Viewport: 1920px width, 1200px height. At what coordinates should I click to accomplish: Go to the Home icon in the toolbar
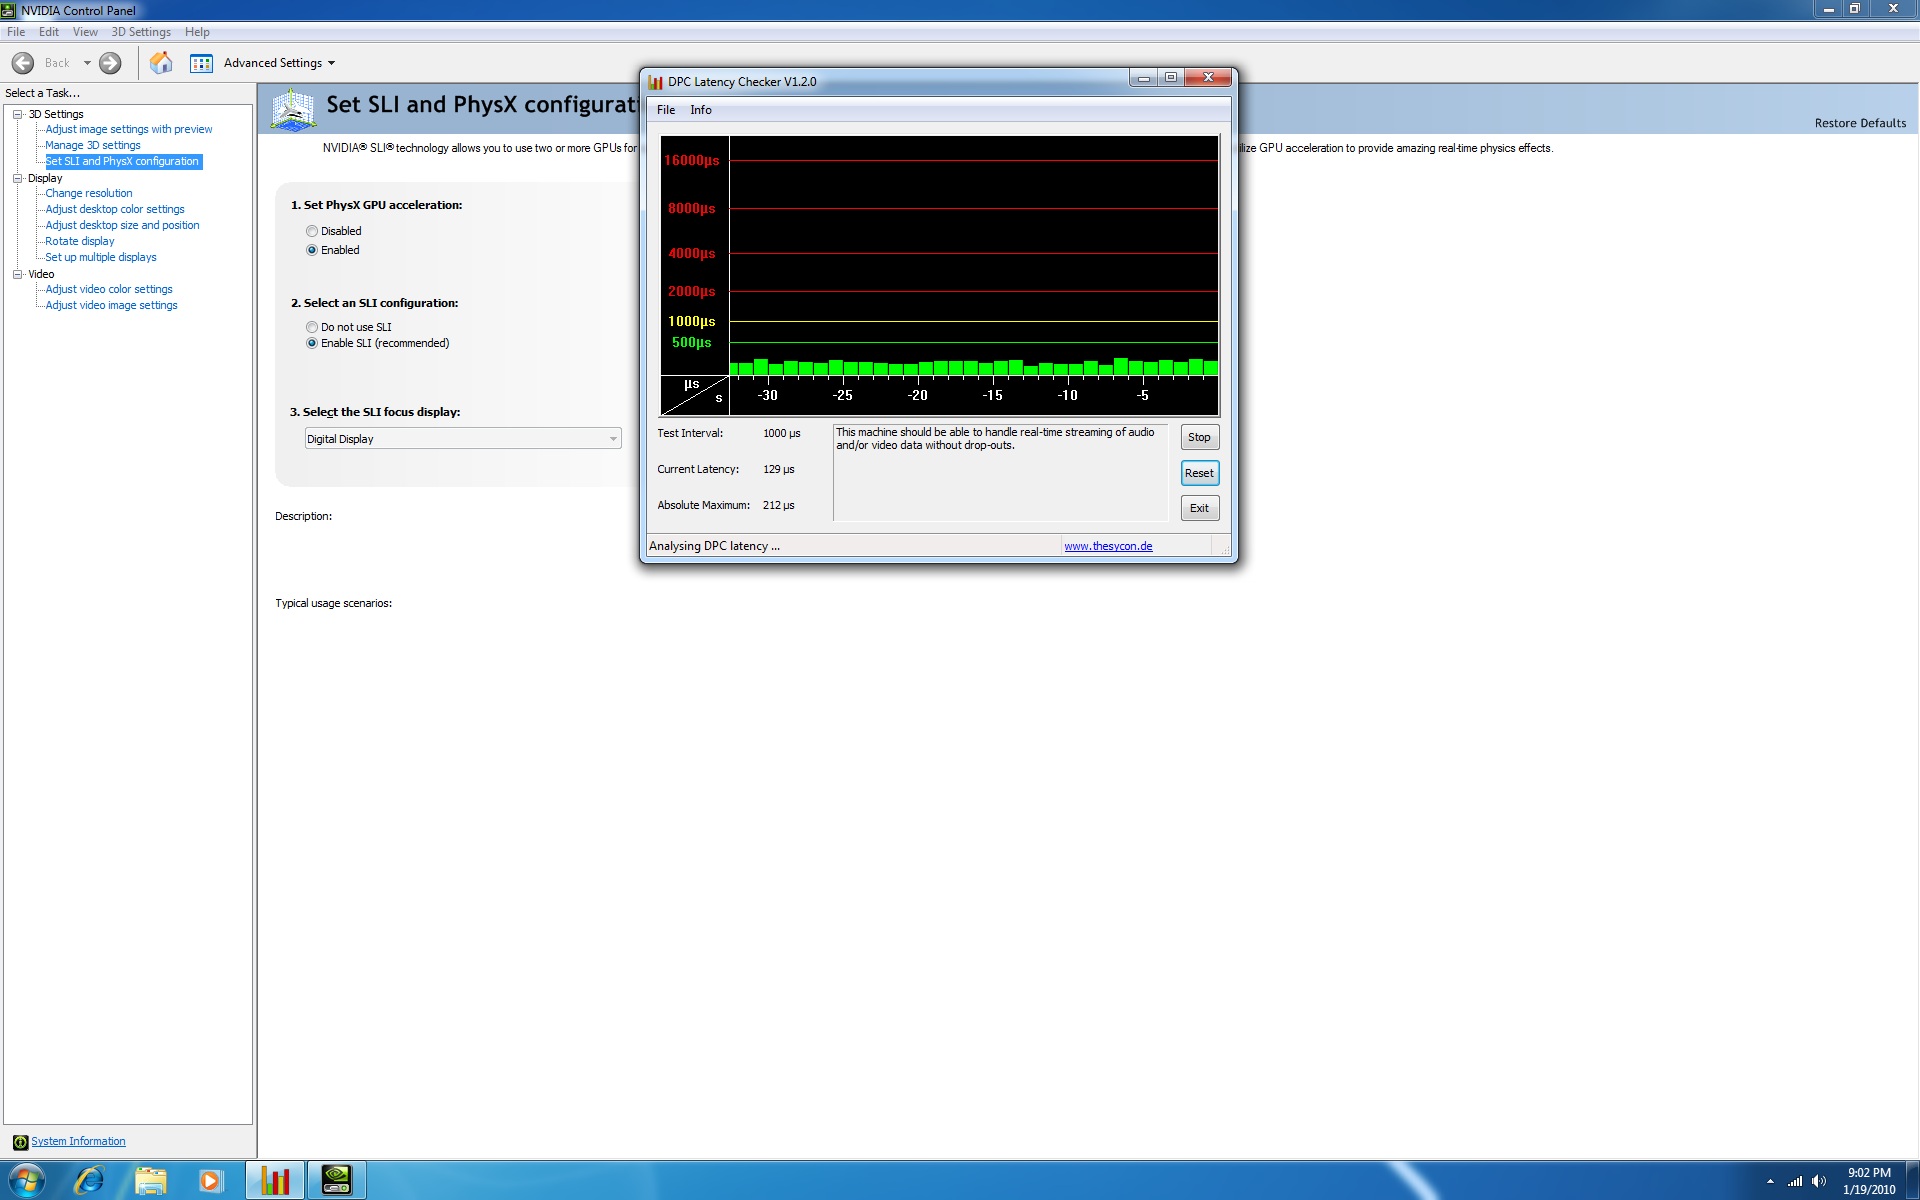click(x=161, y=63)
